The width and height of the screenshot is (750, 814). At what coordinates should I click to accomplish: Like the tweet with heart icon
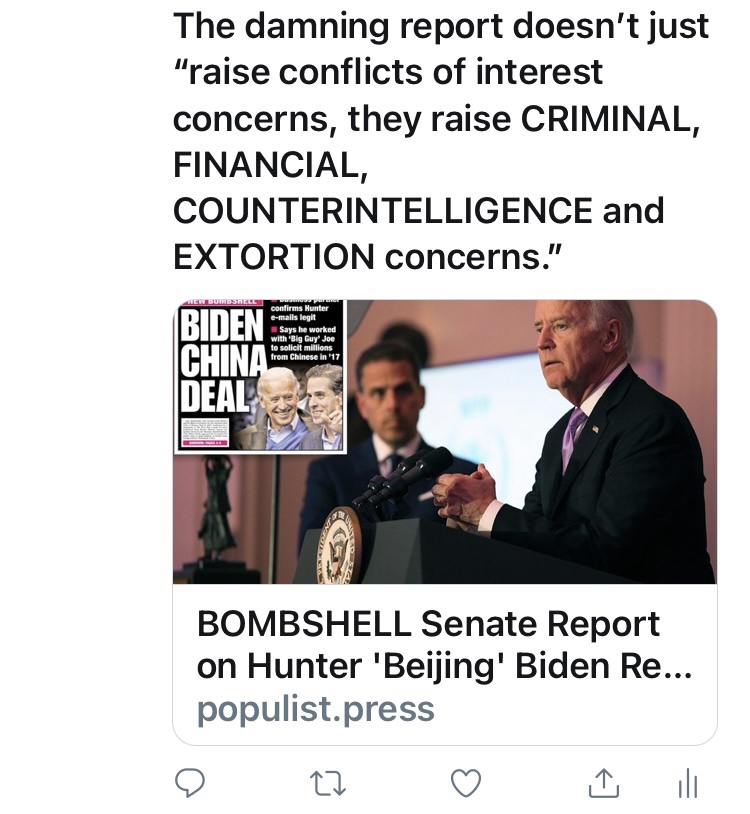[466, 784]
